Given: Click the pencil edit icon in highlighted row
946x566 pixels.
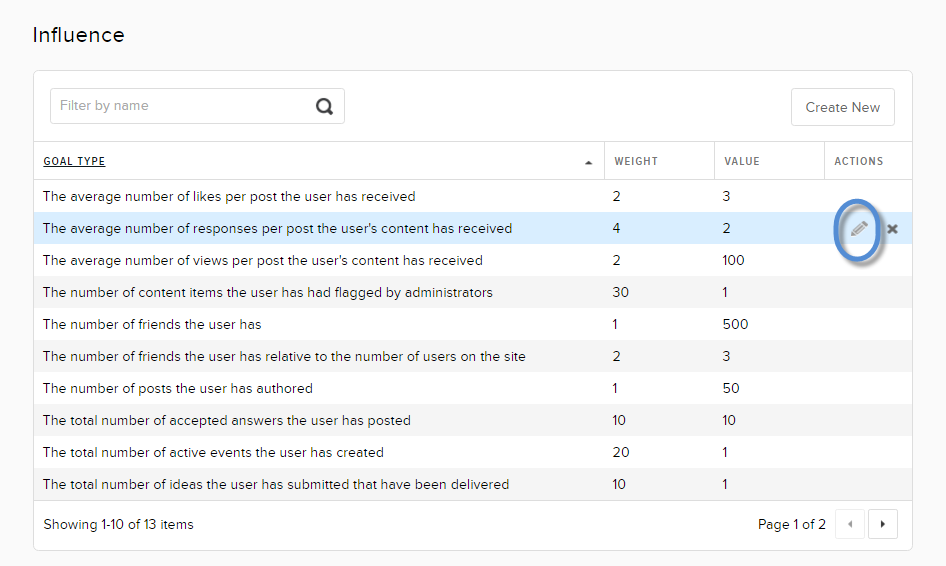Looking at the screenshot, I should pyautogui.click(x=858, y=229).
